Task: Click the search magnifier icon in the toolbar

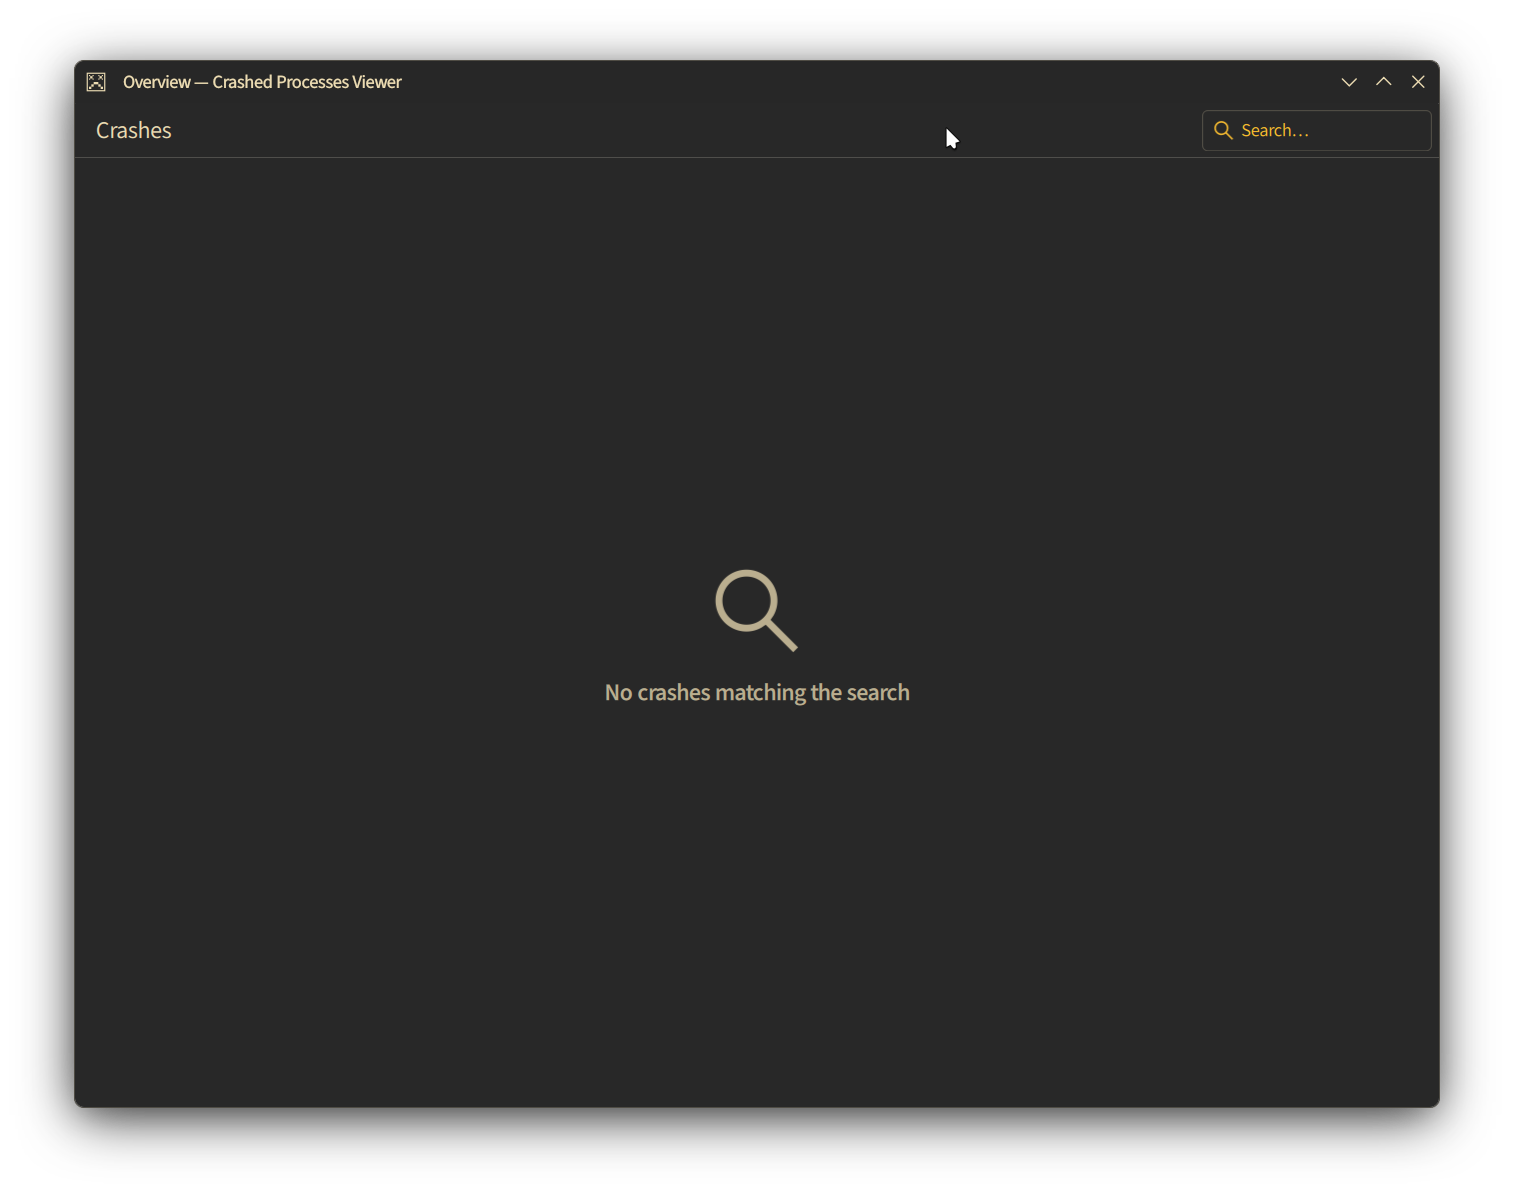Action: [x=1223, y=131]
